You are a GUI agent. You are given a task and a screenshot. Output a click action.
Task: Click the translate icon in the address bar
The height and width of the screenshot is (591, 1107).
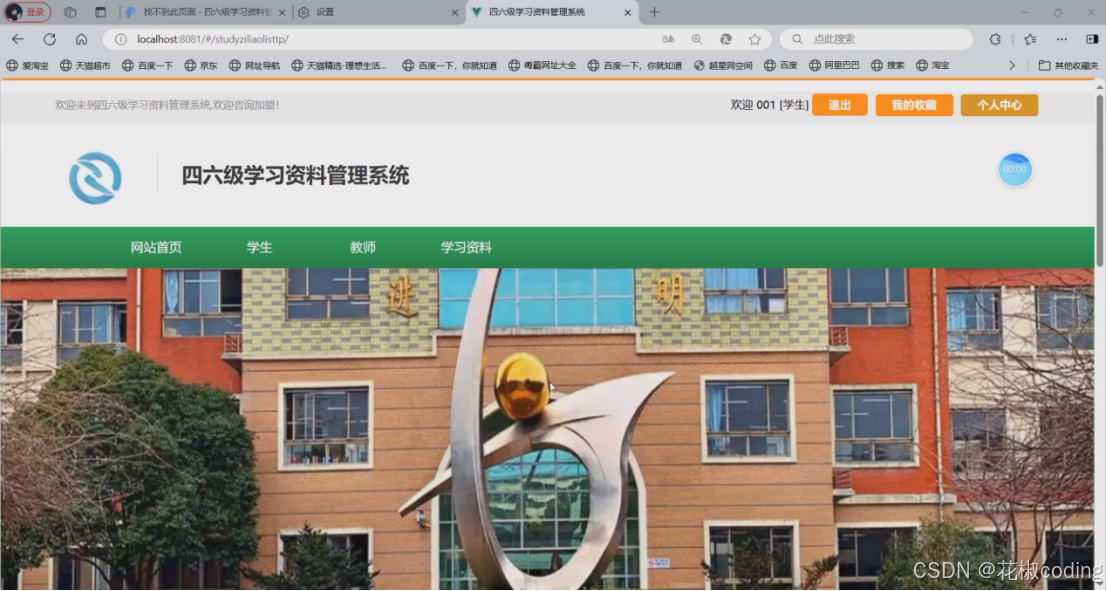coord(666,39)
